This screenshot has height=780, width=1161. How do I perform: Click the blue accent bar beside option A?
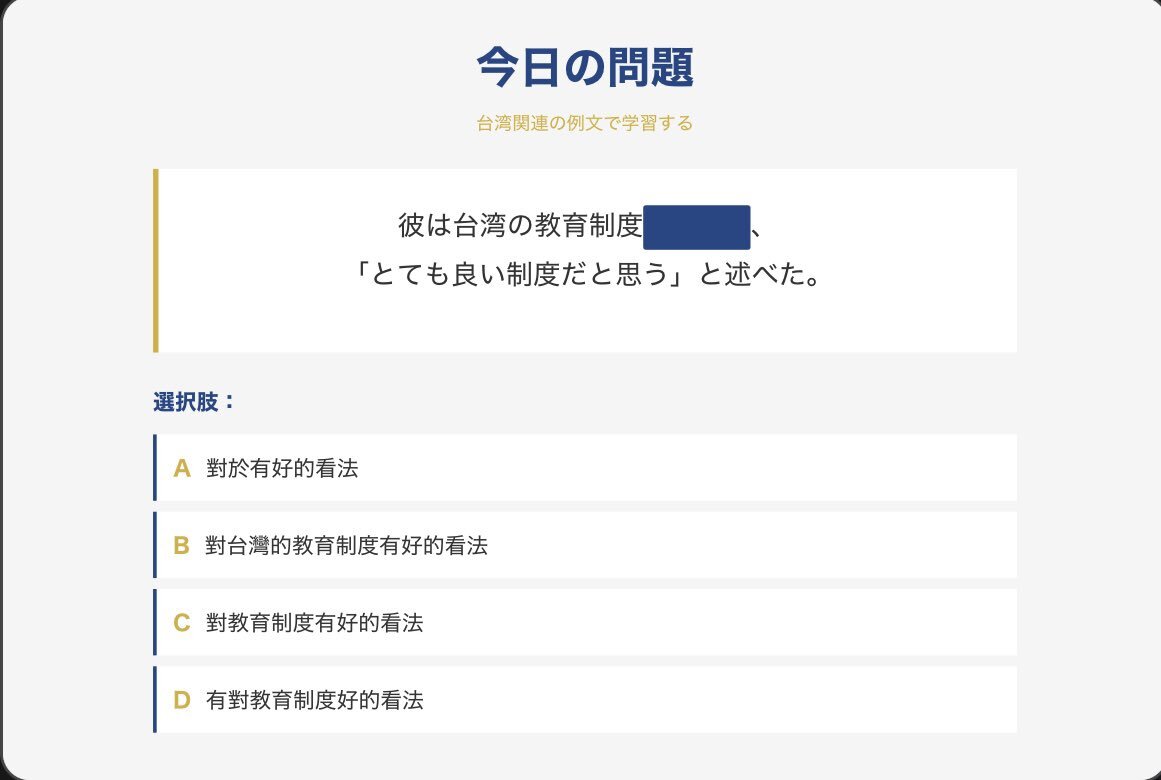pyautogui.click(x=155, y=467)
